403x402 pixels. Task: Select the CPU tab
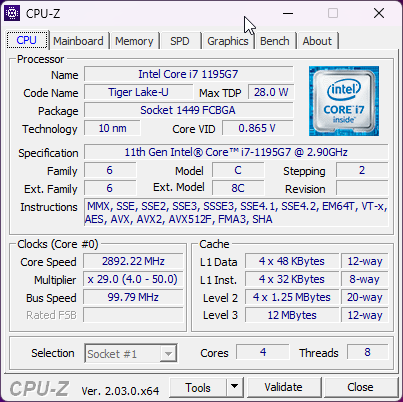click(x=27, y=40)
